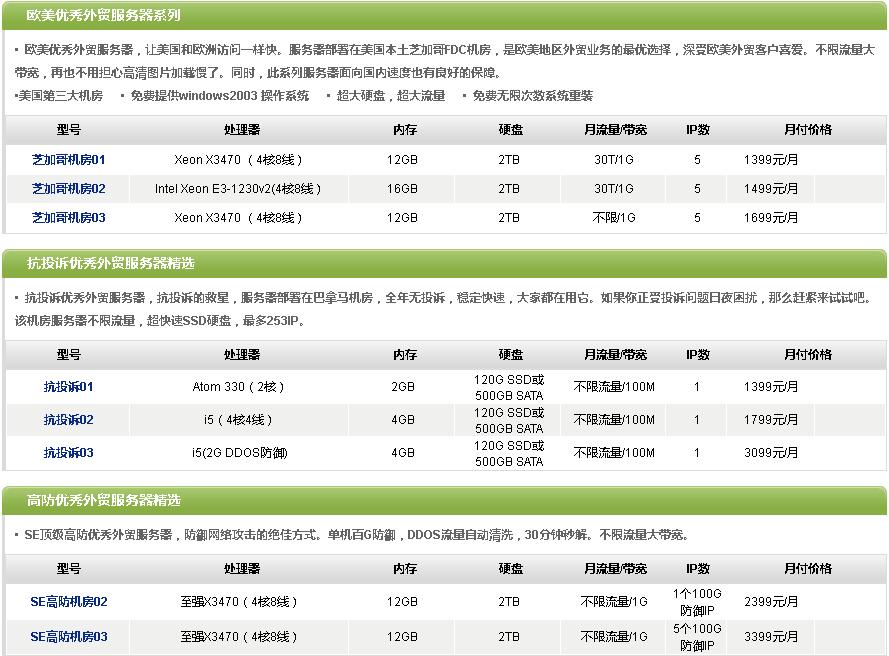889x656 pixels.
Task: Open the 芝加哥机房03 server link
Action: coord(68,218)
